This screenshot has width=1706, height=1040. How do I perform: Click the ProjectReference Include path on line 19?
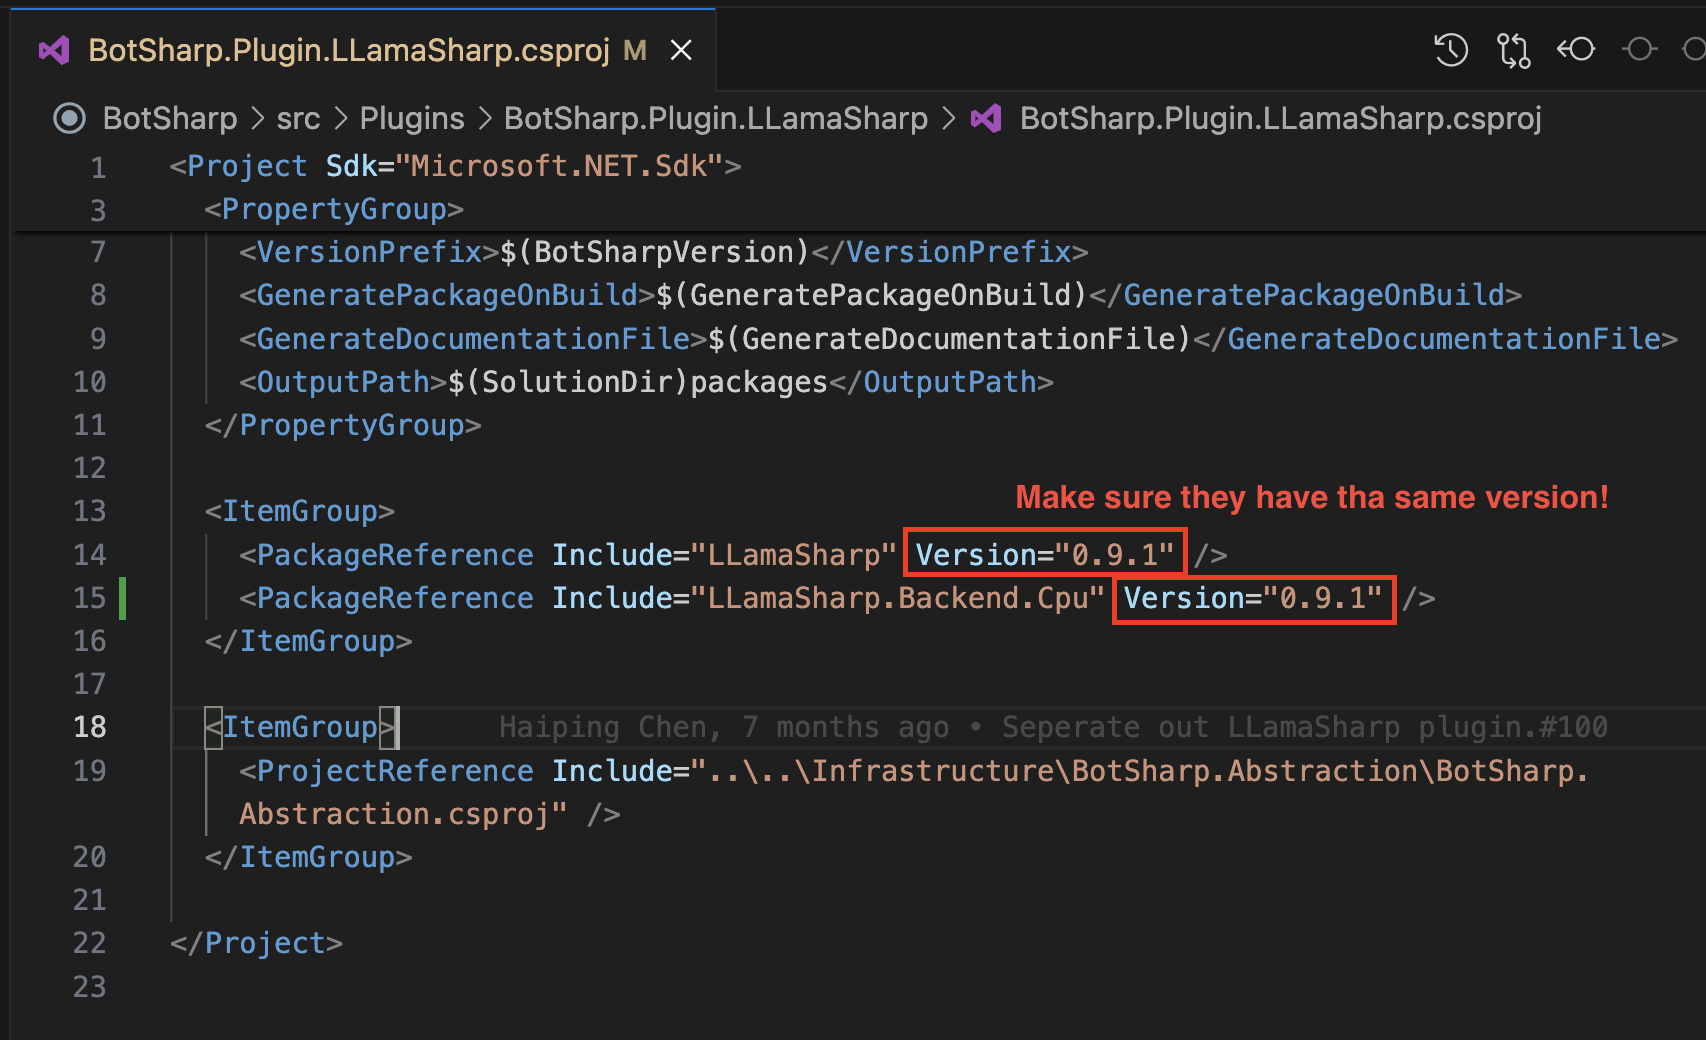[1070, 771]
